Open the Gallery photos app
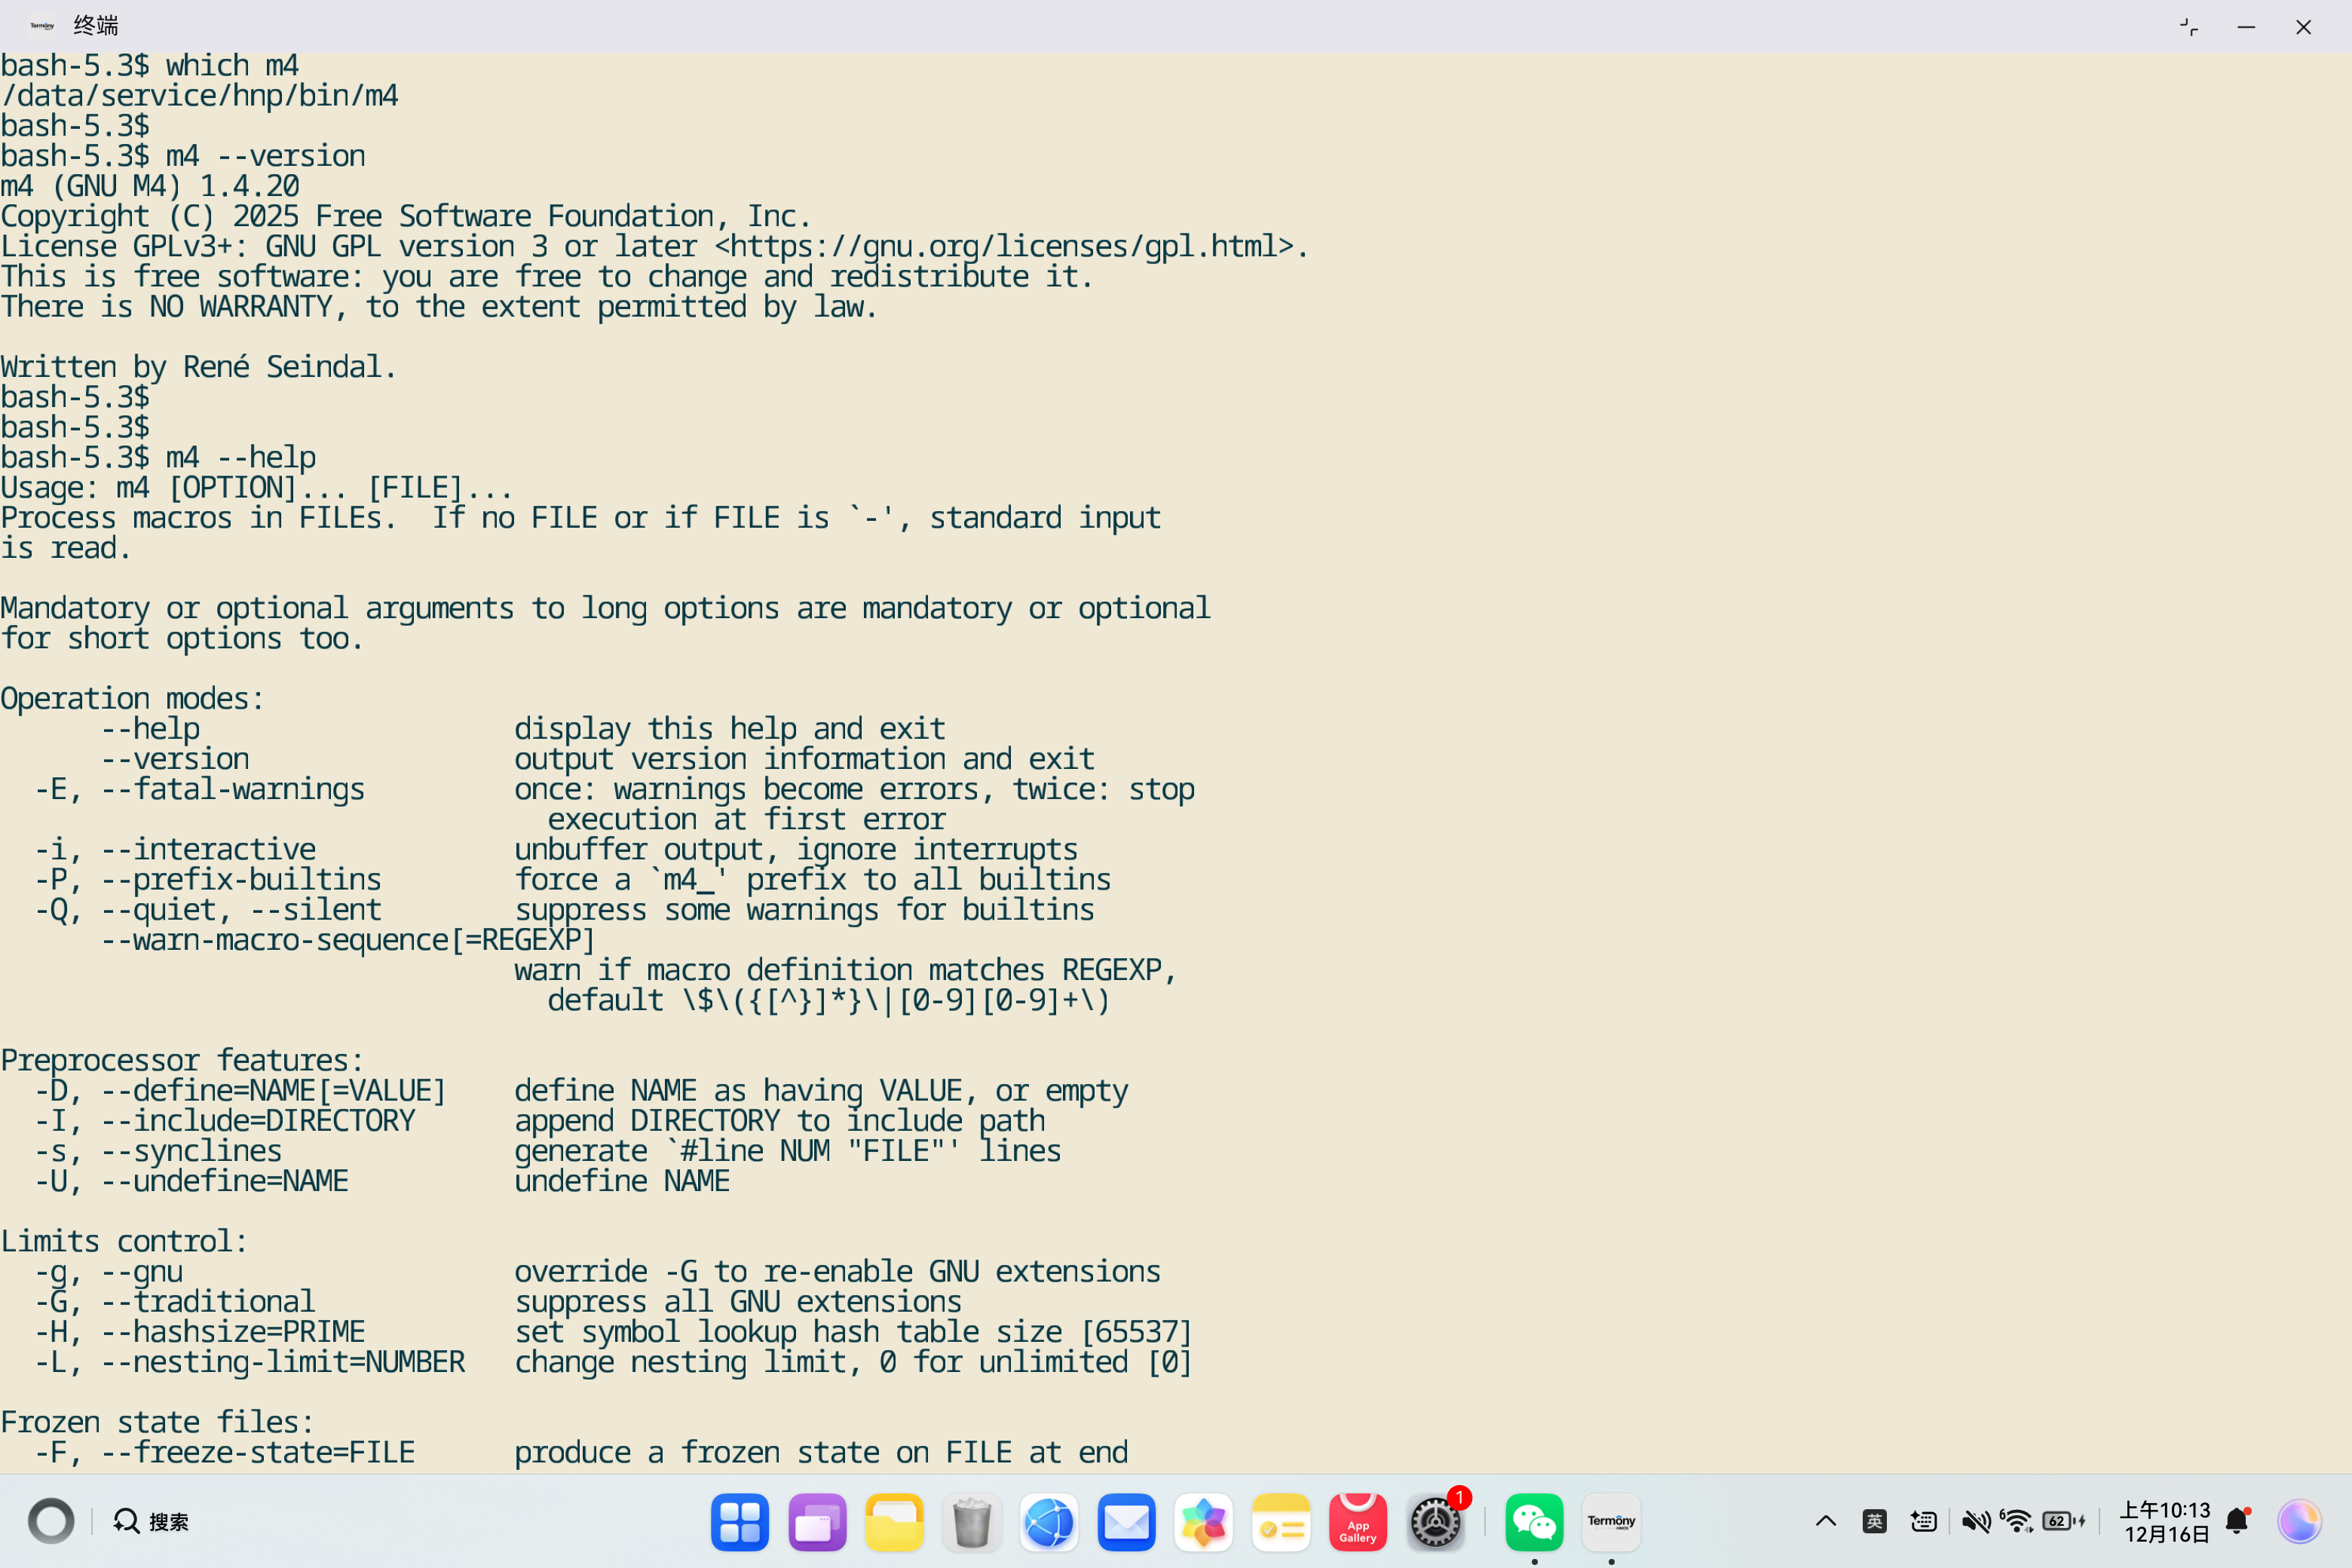Image resolution: width=2352 pixels, height=1568 pixels. pyautogui.click(x=1203, y=1522)
